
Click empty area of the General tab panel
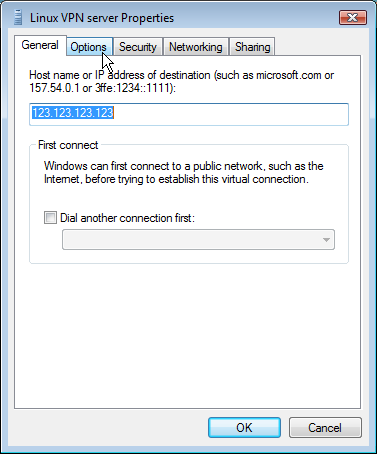(187, 333)
